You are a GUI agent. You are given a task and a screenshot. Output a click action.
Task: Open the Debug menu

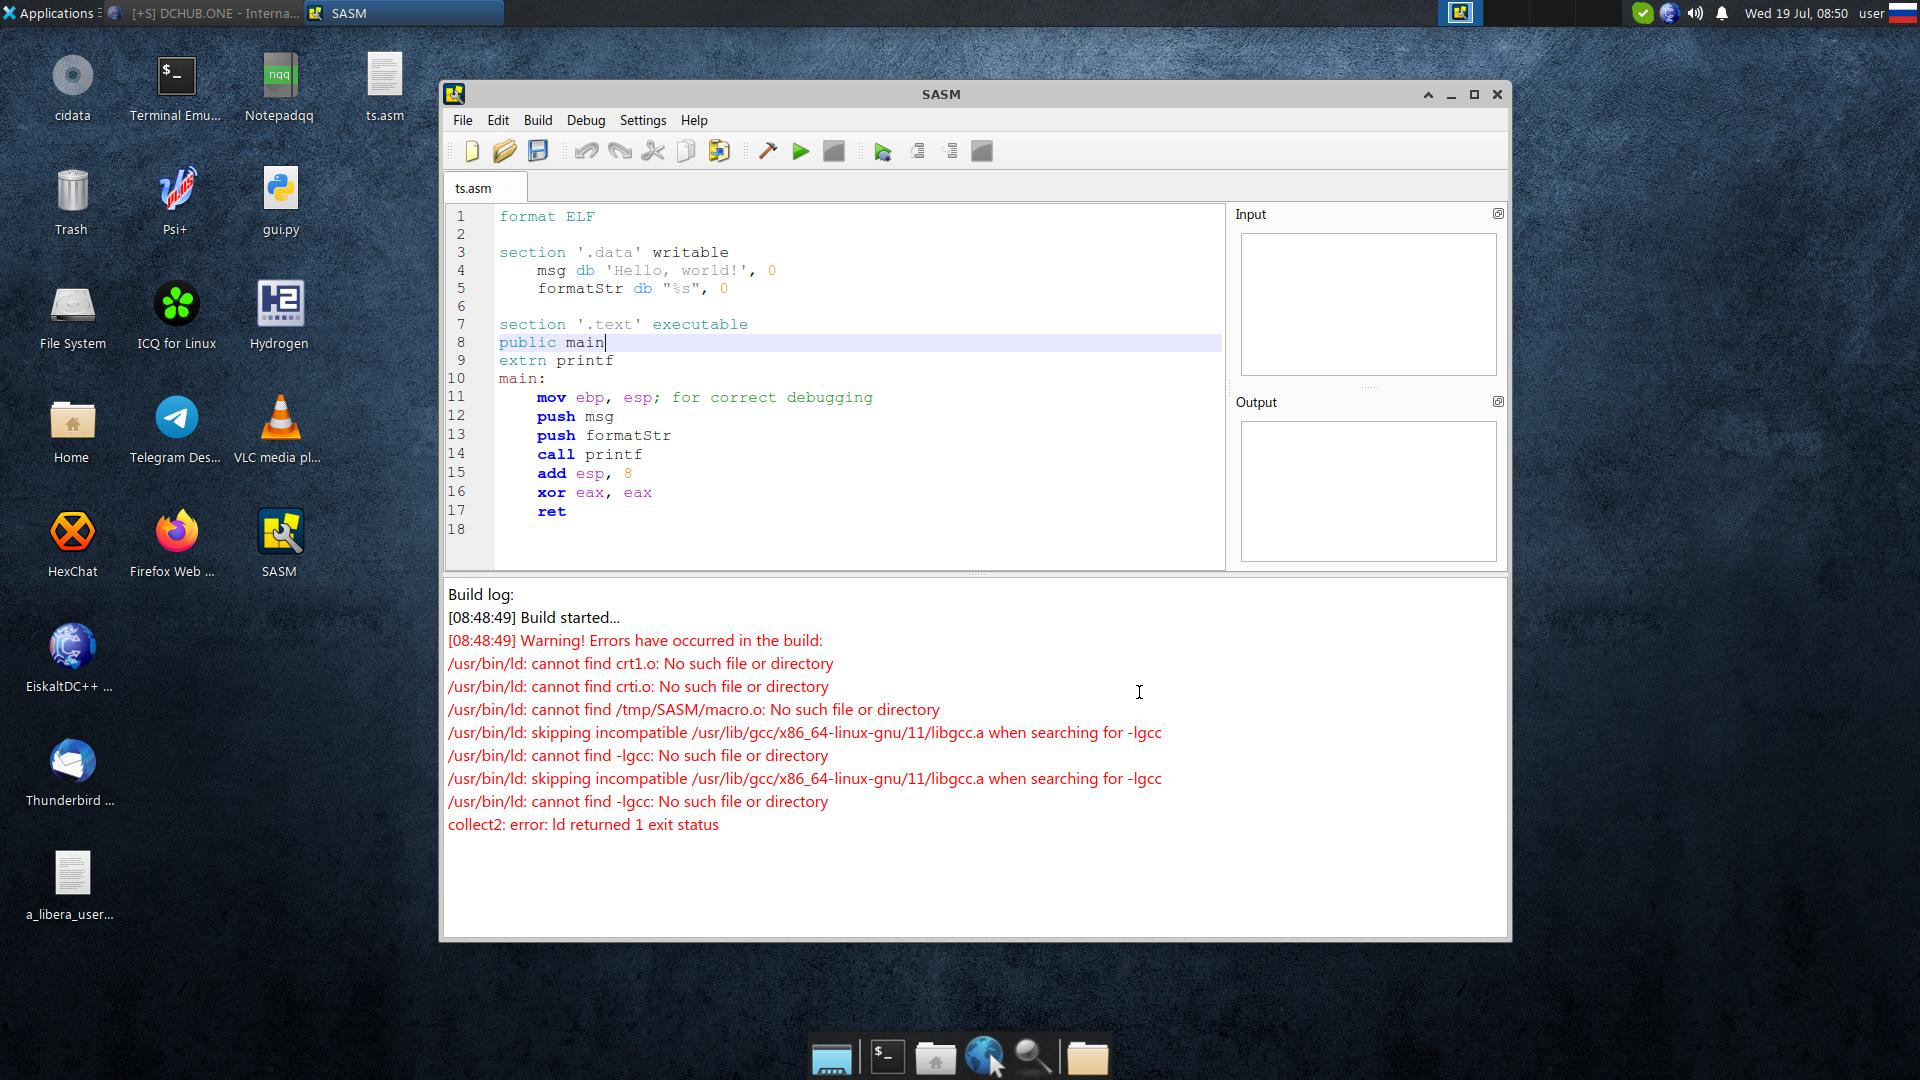tap(585, 120)
